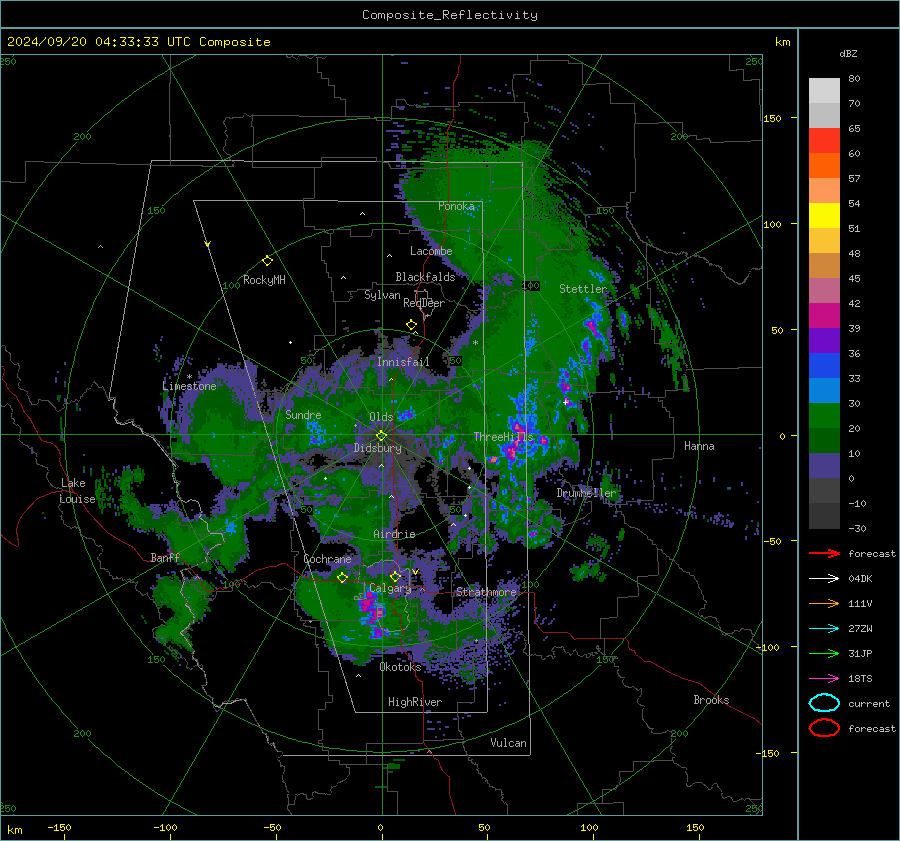The image size is (900, 841).
Task: Click the Hanna city label
Action: coord(699,446)
